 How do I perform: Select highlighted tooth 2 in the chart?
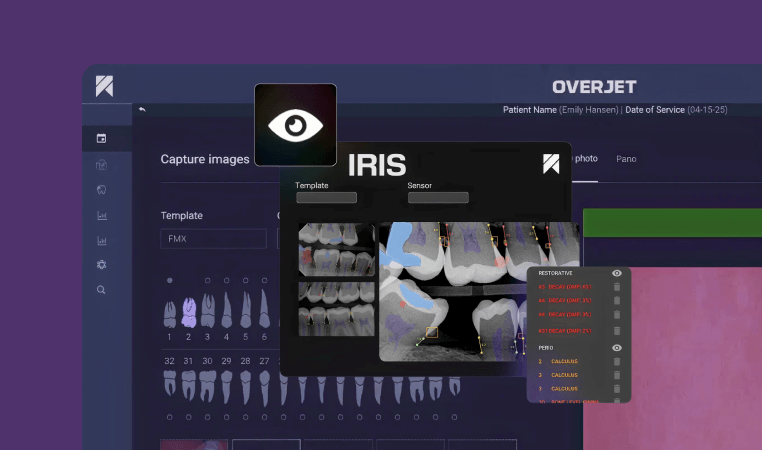[x=189, y=312]
